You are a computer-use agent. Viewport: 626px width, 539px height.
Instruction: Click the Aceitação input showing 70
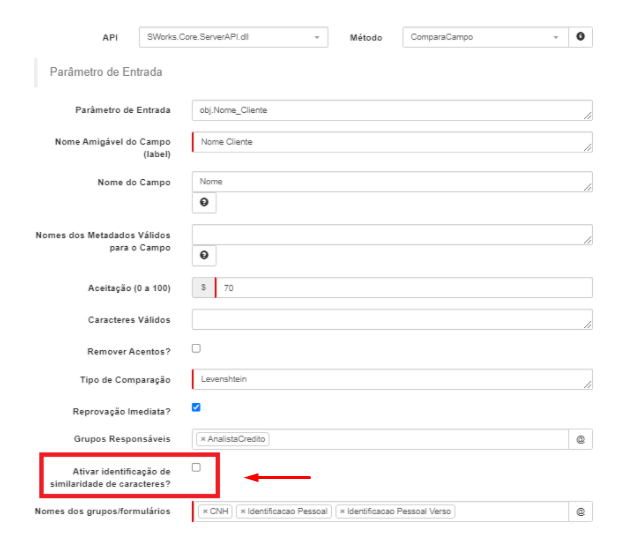tap(404, 288)
